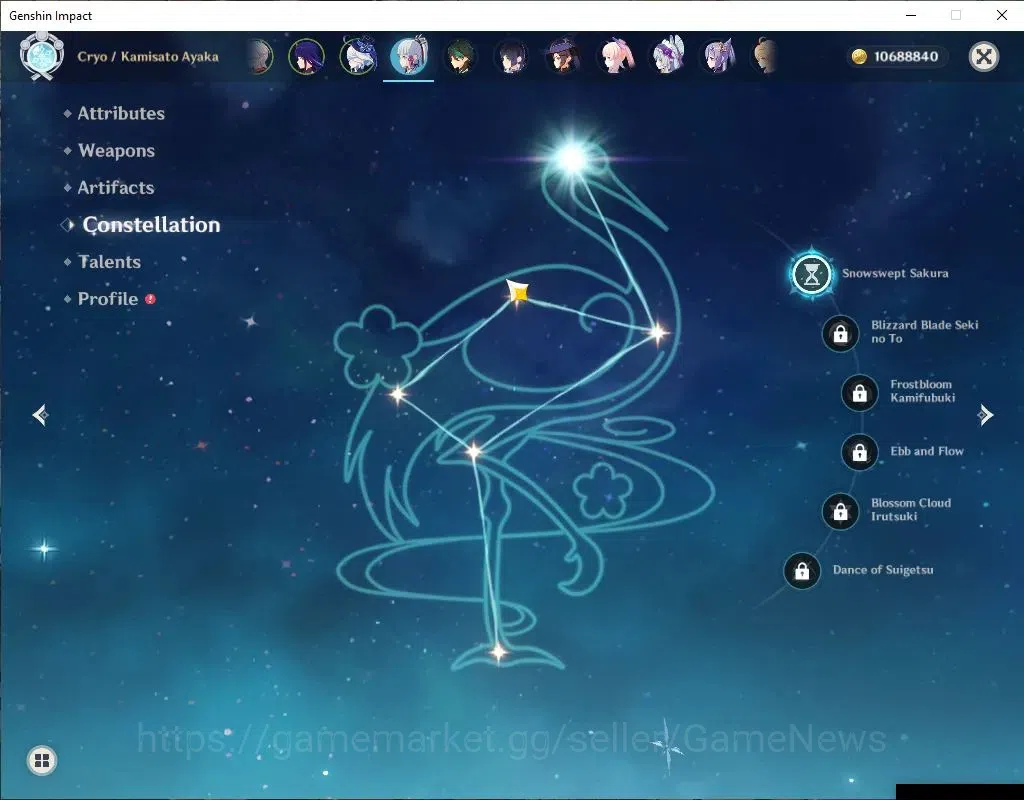The height and width of the screenshot is (800, 1024).
Task: Select the faded blonde portrait at row end
Action: coord(765,57)
